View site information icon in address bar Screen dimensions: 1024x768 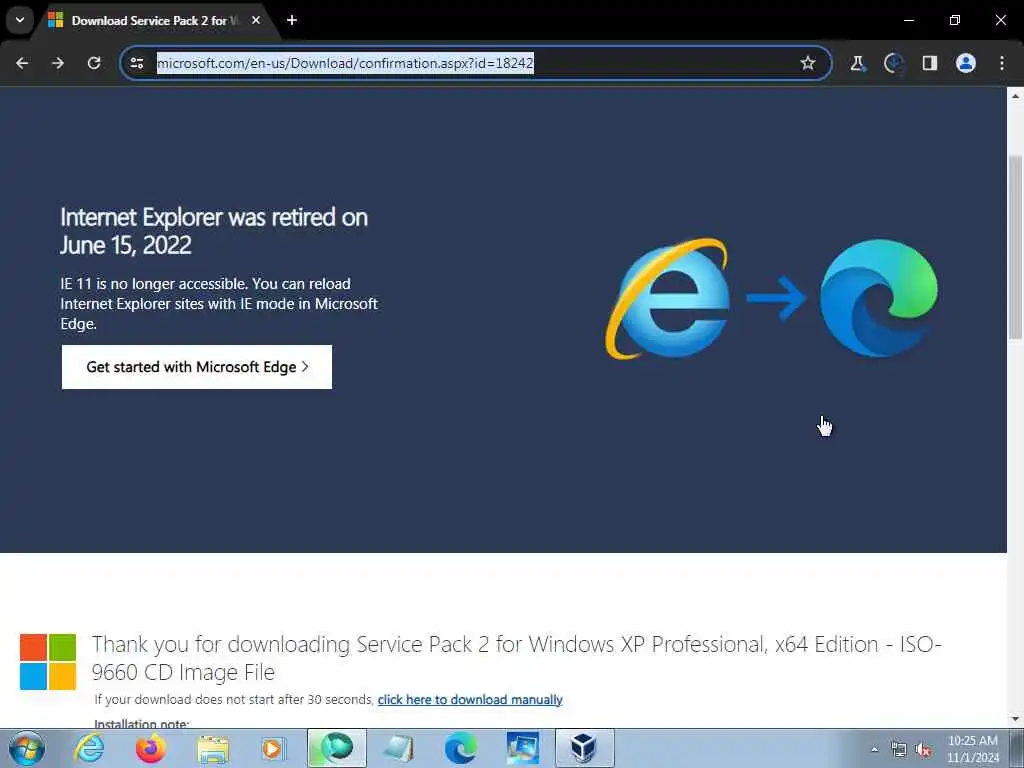136,63
